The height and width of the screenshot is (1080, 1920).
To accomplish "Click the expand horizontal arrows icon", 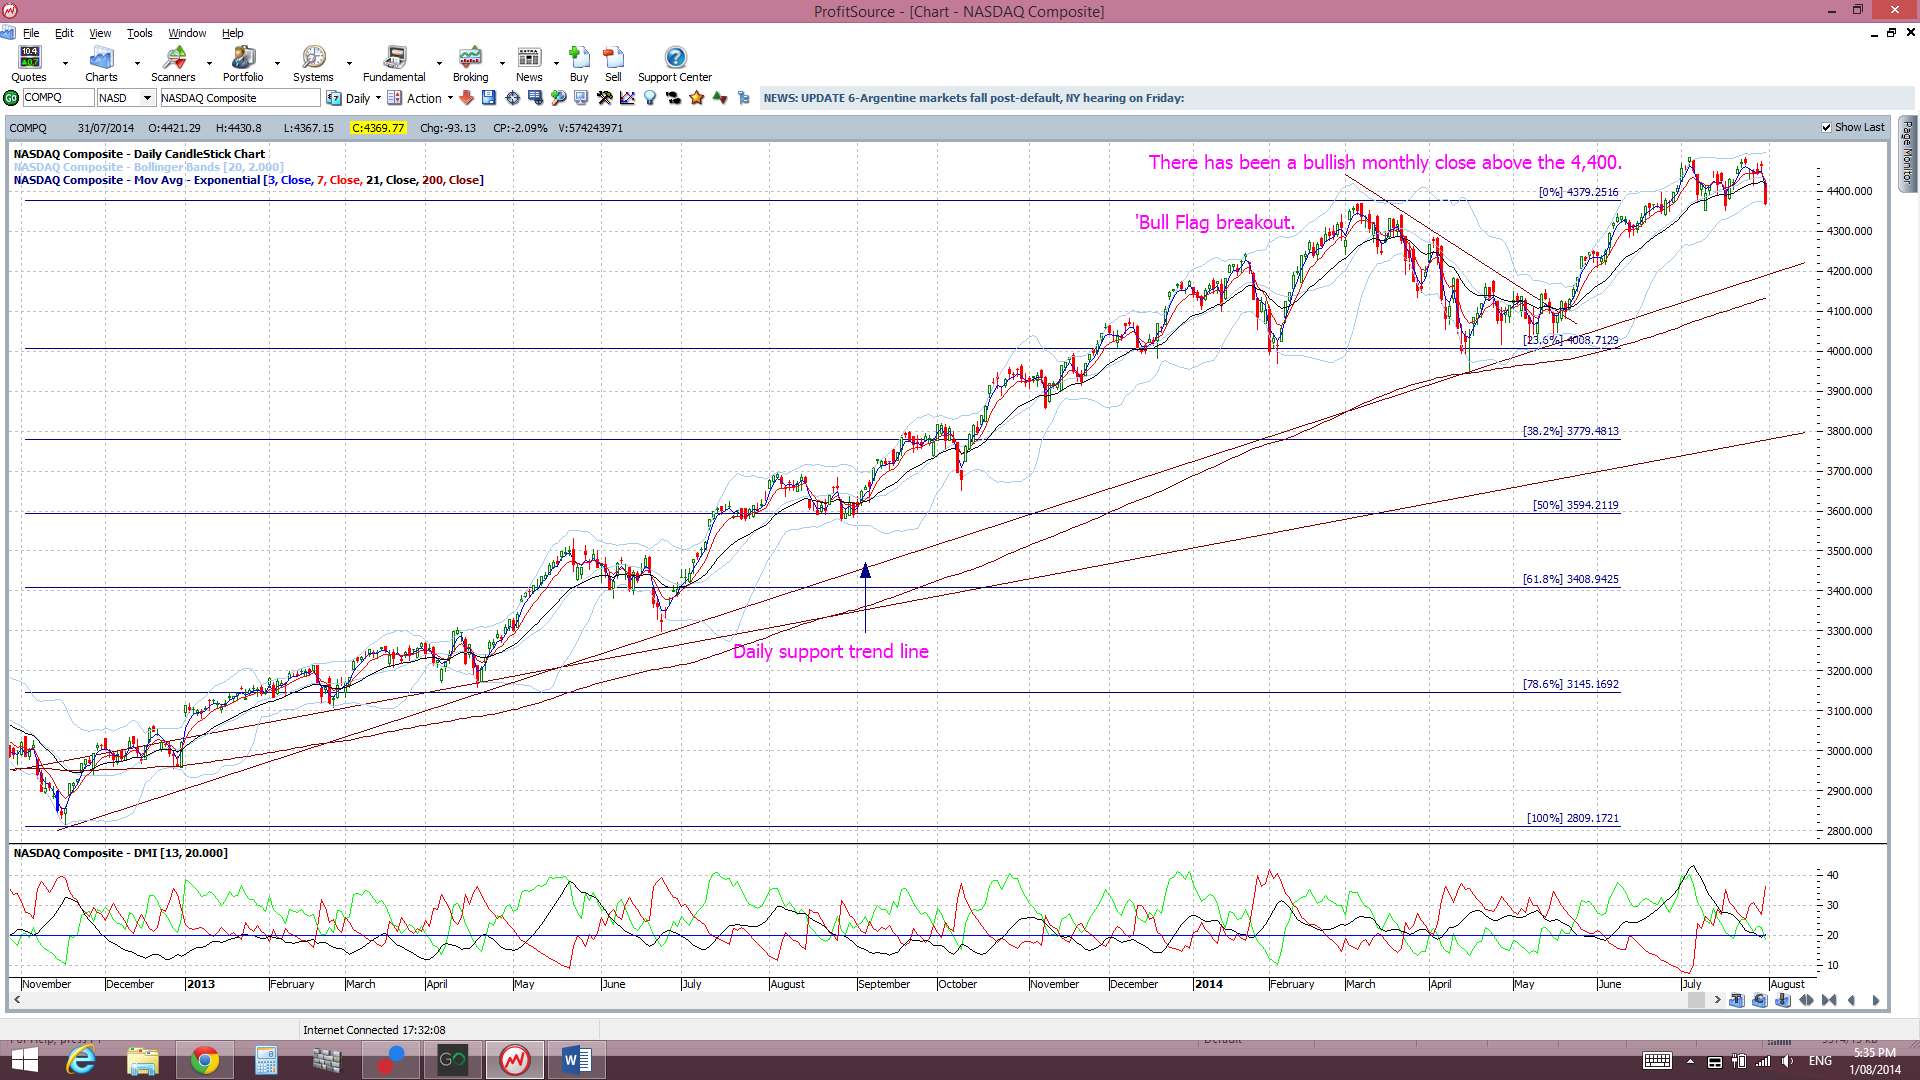I will pos(1806,1000).
